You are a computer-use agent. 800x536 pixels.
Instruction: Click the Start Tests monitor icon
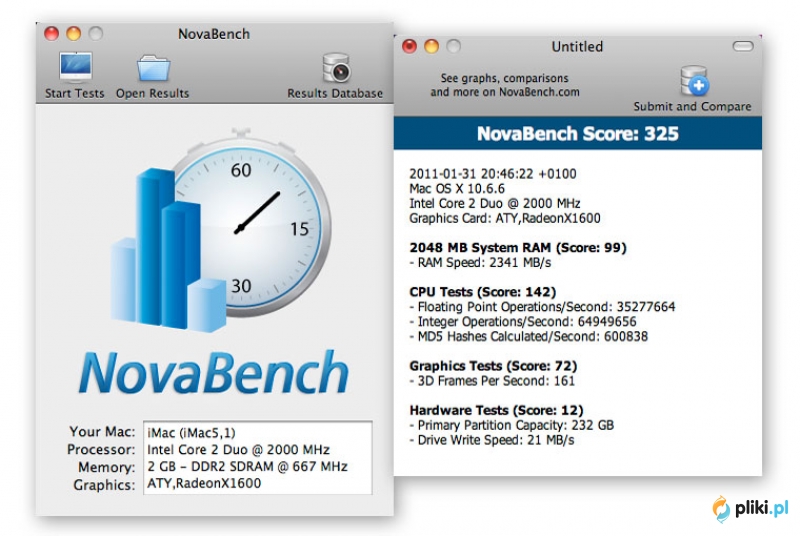pos(76,67)
